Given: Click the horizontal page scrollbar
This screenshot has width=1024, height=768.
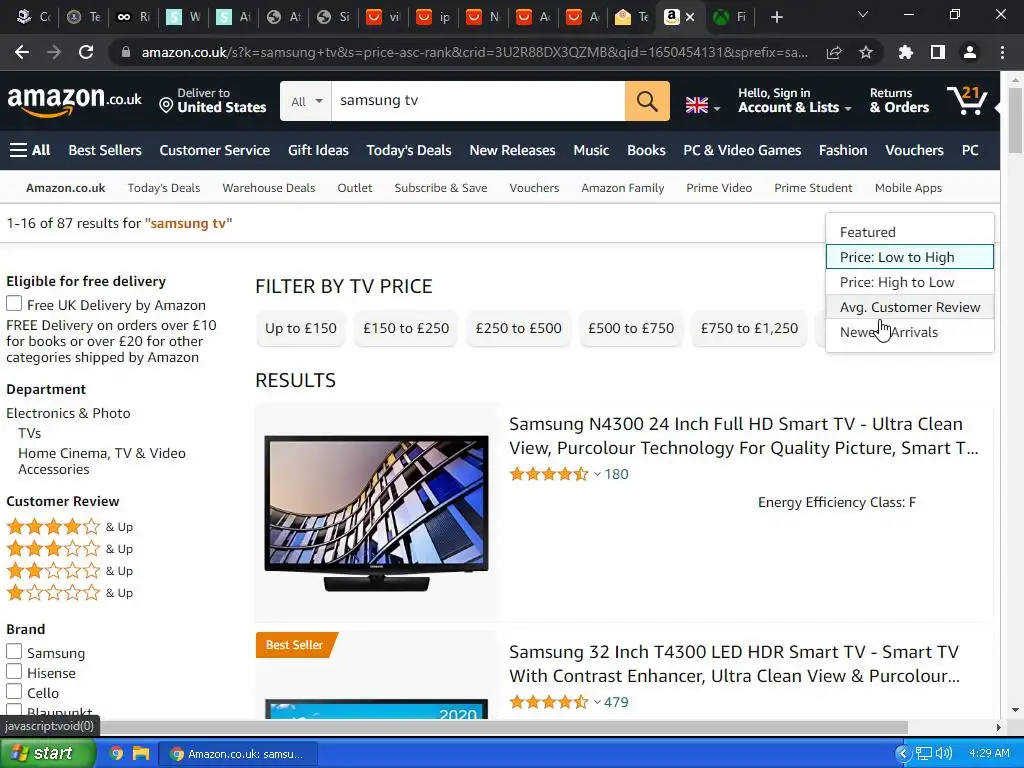Looking at the screenshot, I should 503,728.
